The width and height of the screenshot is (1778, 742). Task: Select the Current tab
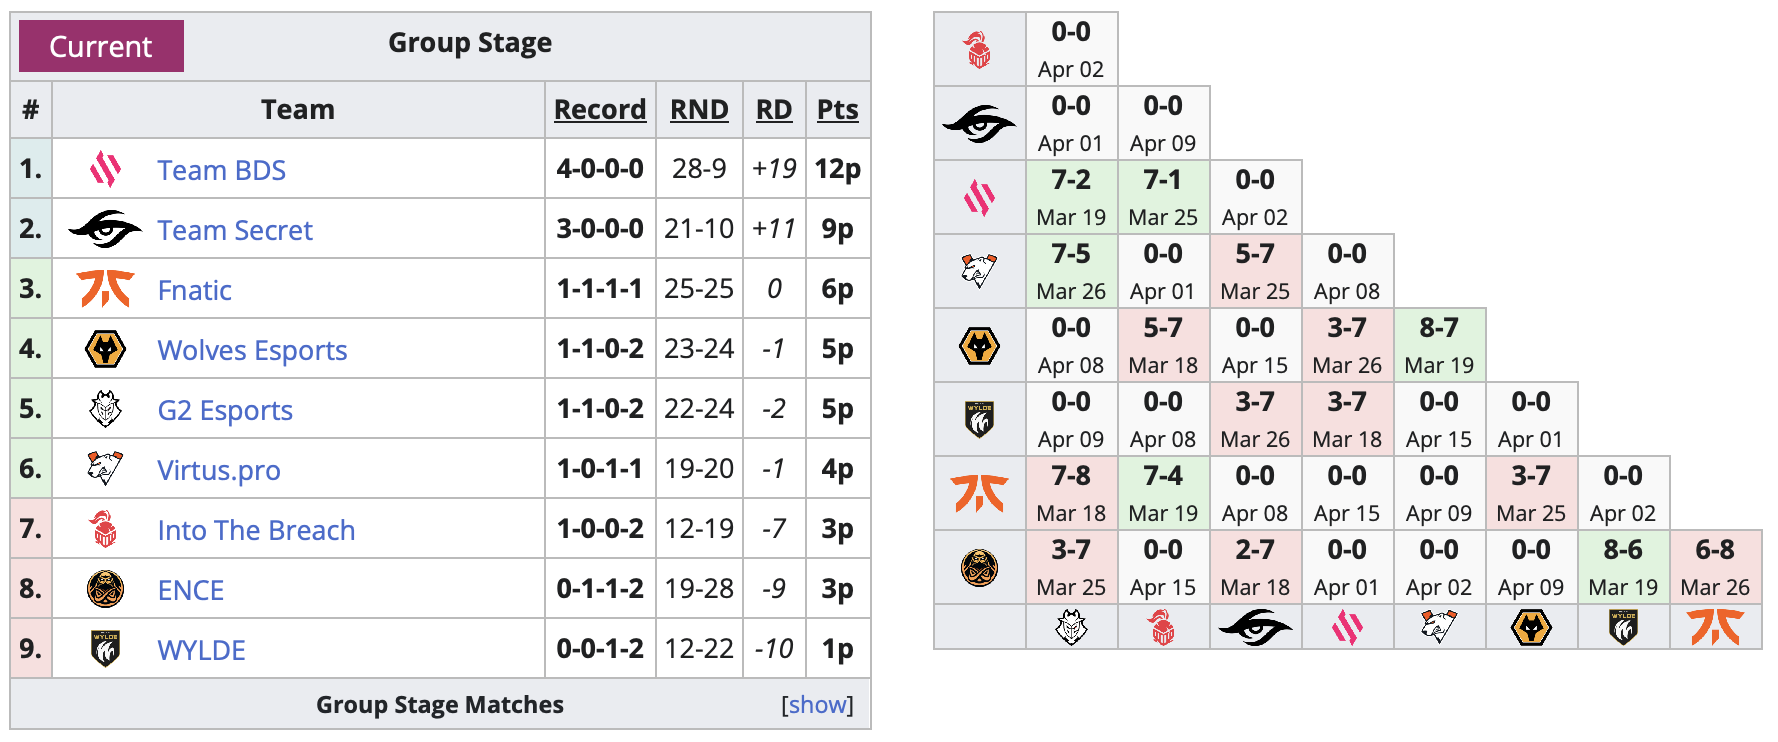pos(100,45)
